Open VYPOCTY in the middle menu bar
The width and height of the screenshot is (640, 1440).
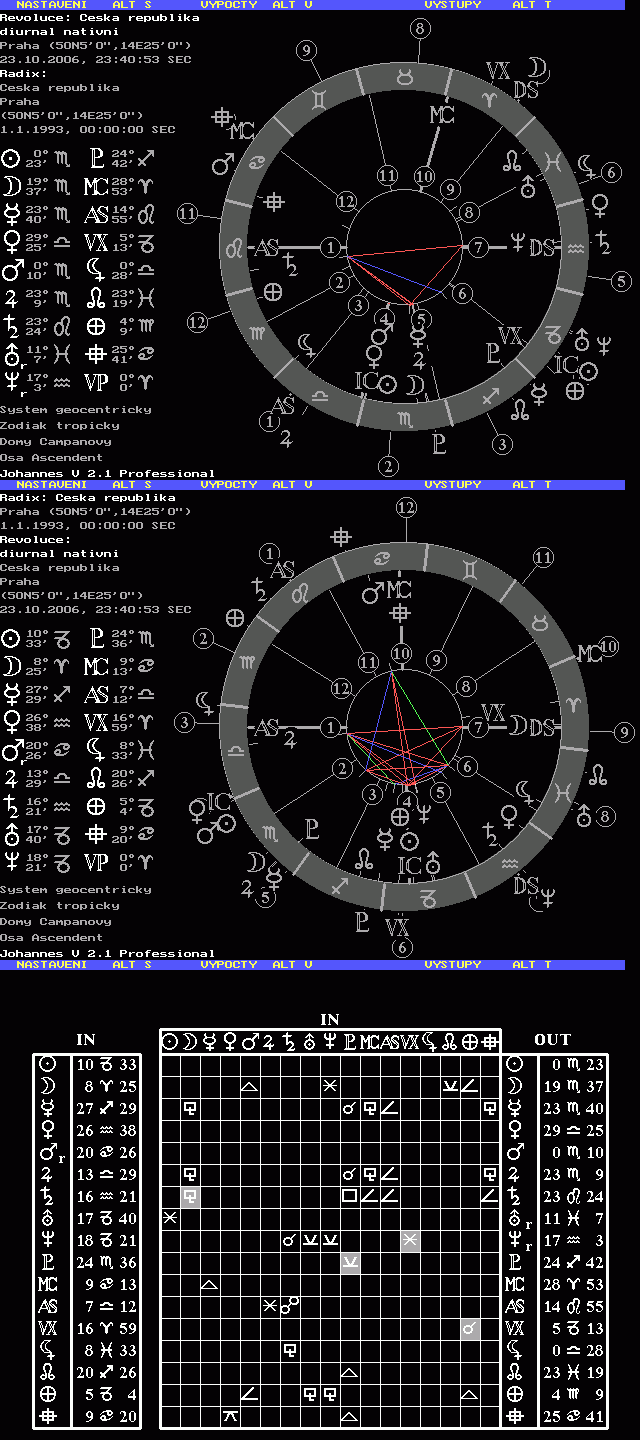click(229, 485)
